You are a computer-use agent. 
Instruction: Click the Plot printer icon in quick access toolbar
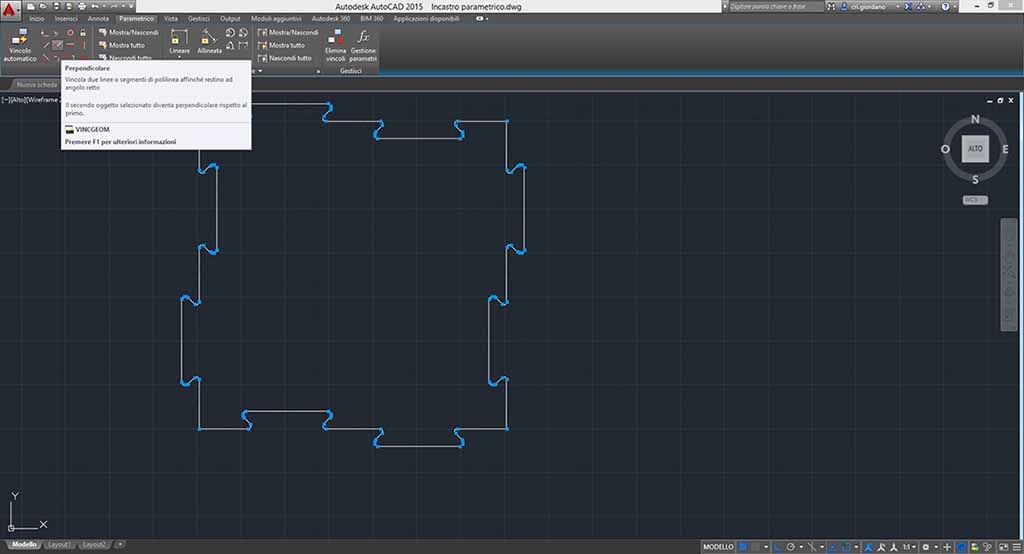(x=82, y=7)
